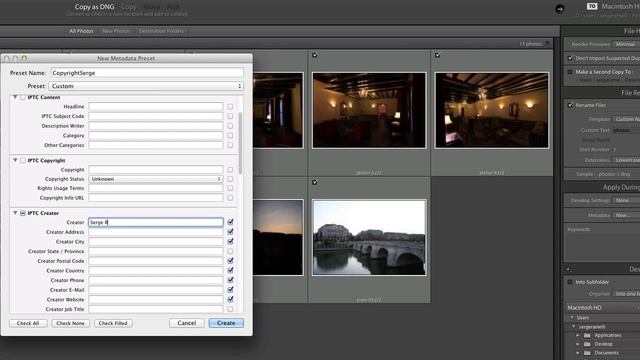
Task: Open the Applications folder in the tree
Action: [x=607, y=335]
